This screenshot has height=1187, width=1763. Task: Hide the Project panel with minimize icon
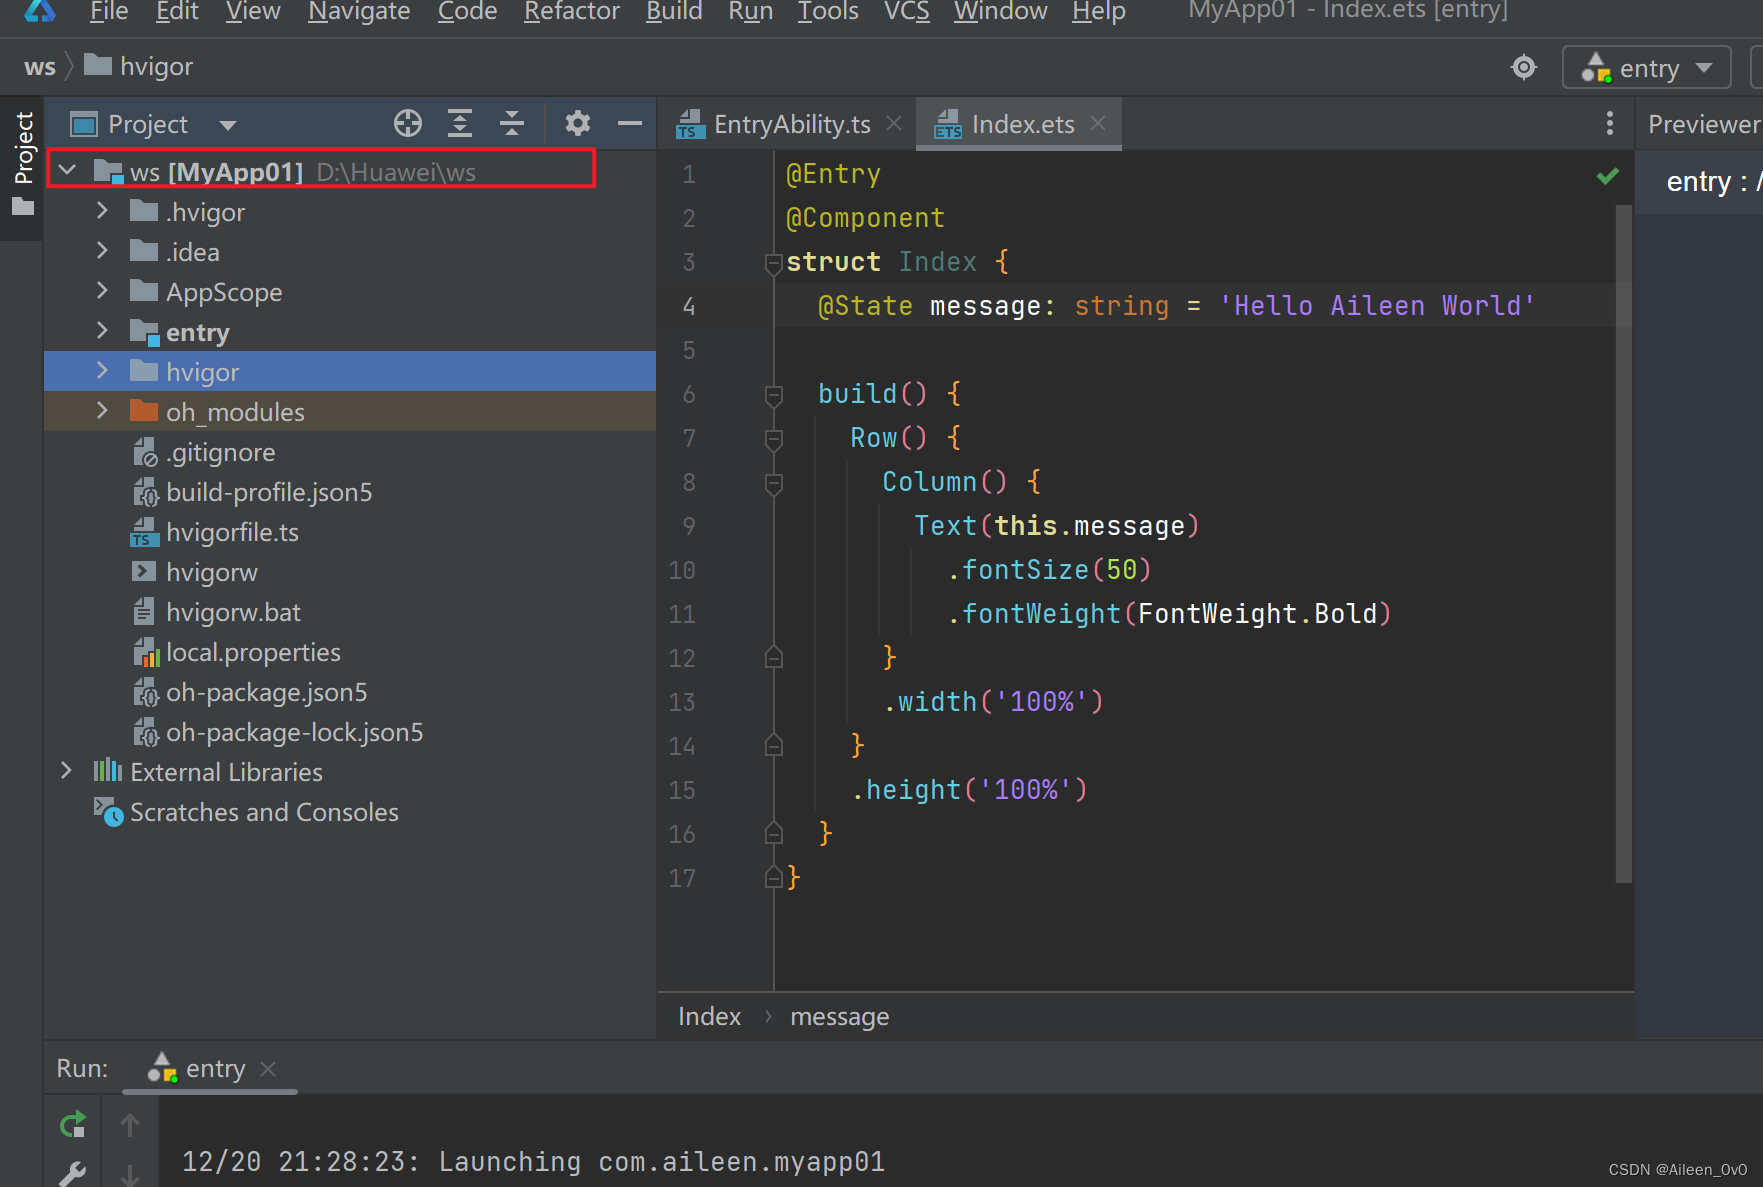[629, 124]
